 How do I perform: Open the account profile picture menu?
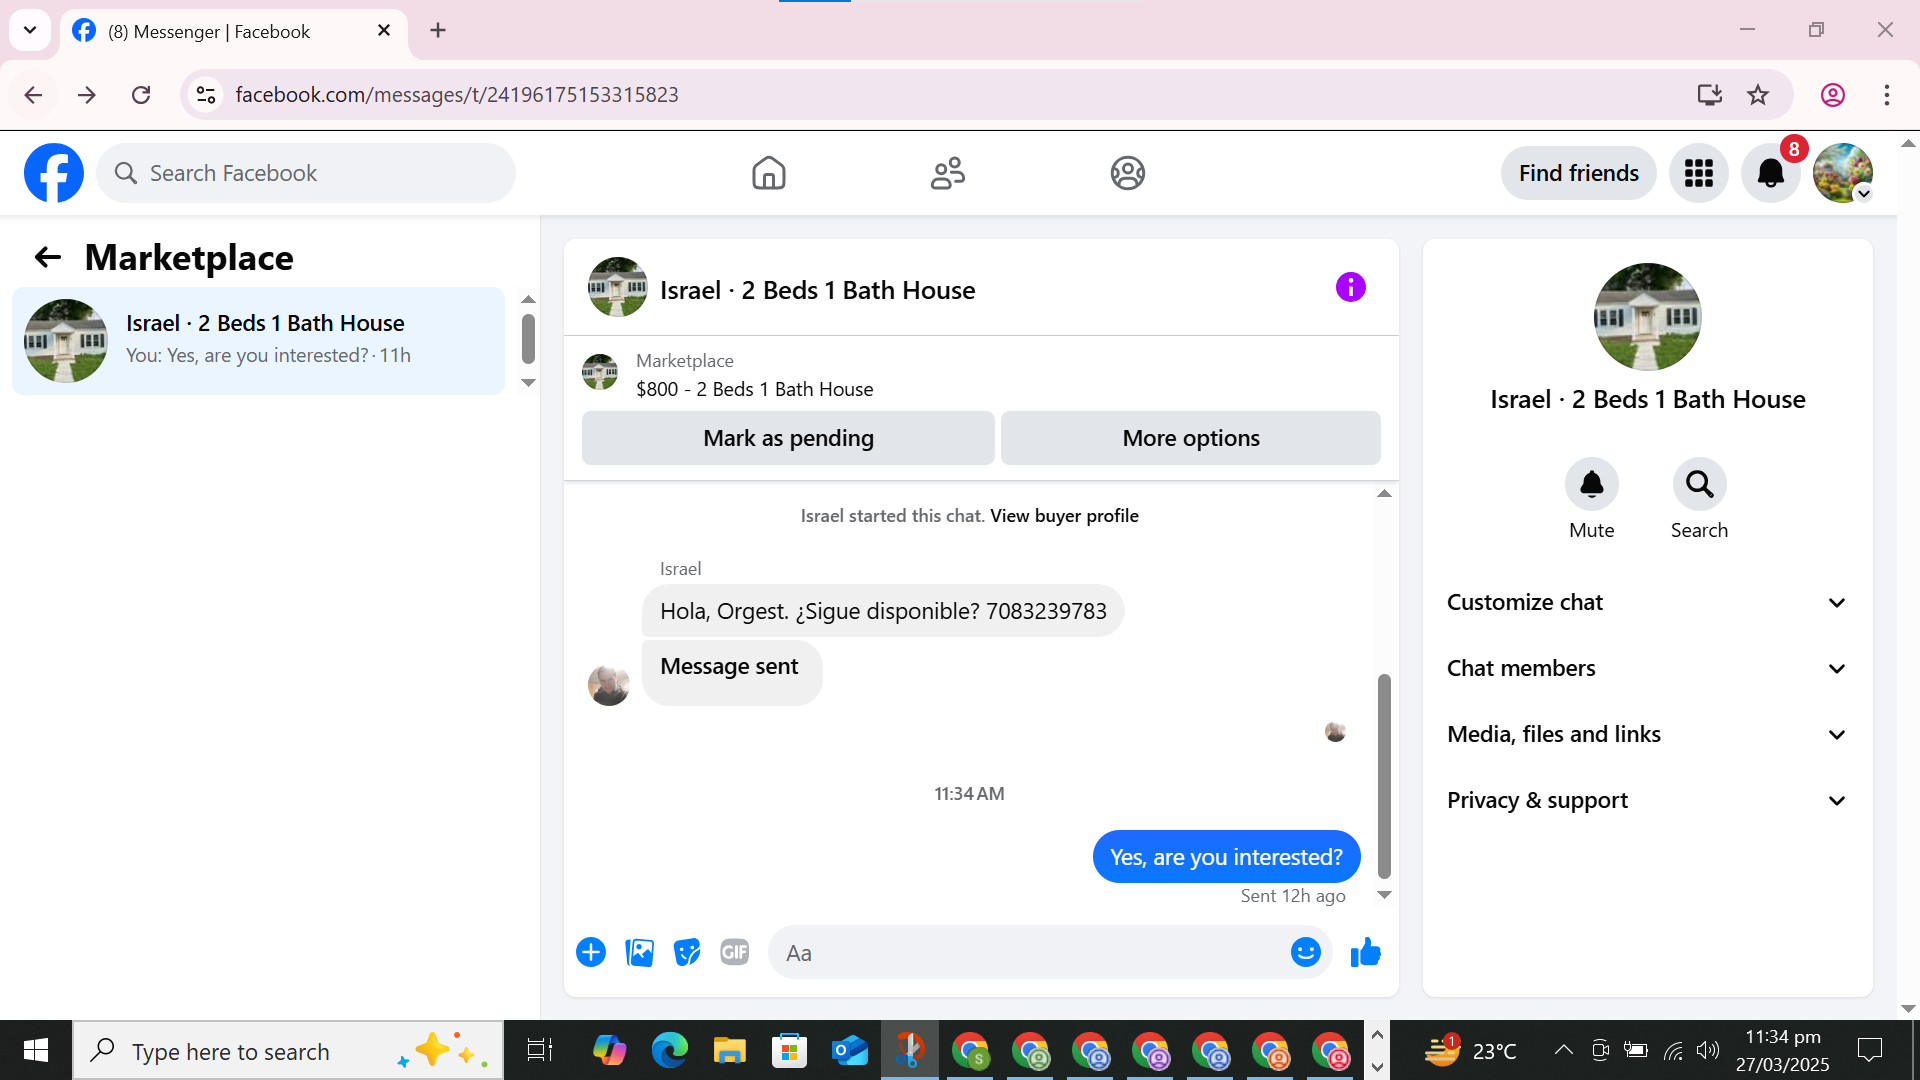[x=1843, y=173]
